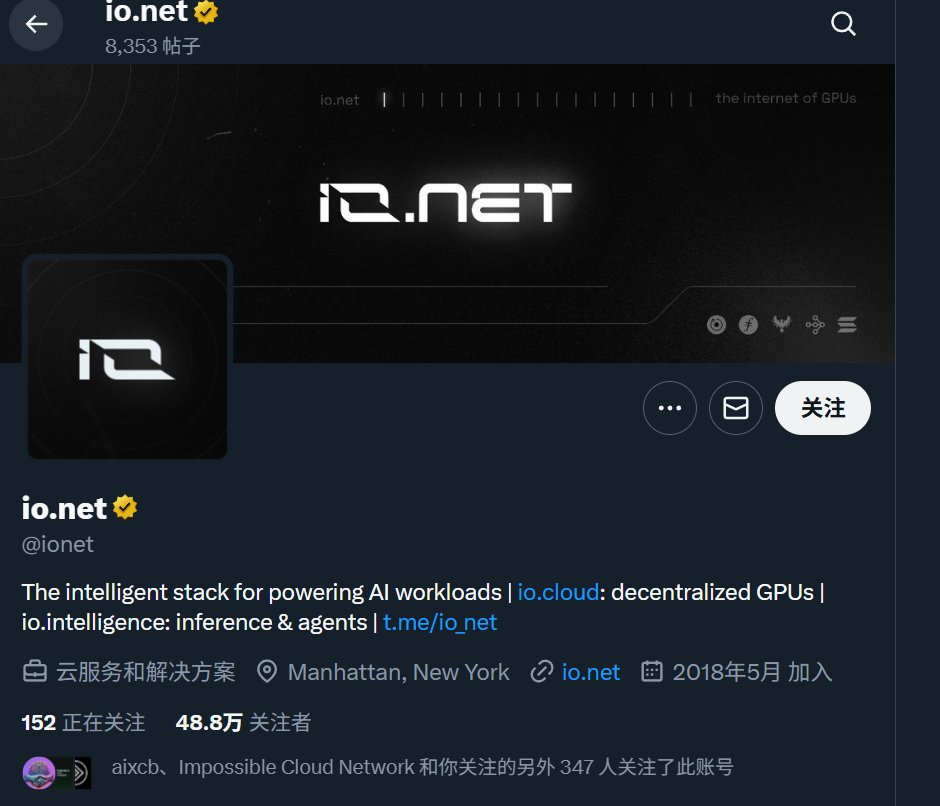
Task: Click the calendar icon by join date
Action: 652,672
